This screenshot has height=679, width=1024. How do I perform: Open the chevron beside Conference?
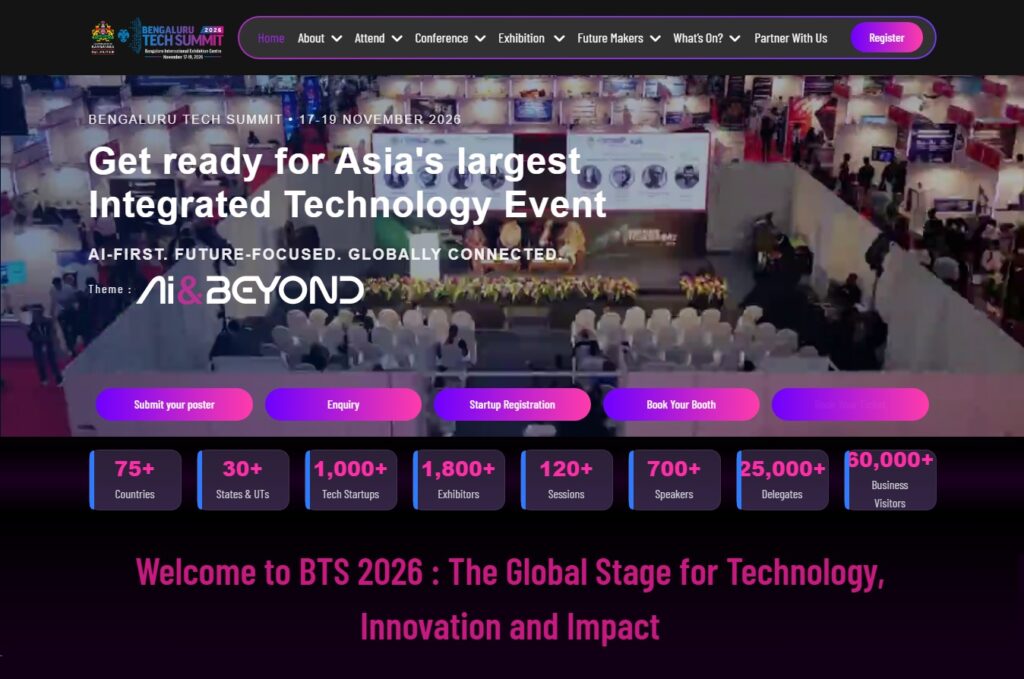(x=480, y=39)
